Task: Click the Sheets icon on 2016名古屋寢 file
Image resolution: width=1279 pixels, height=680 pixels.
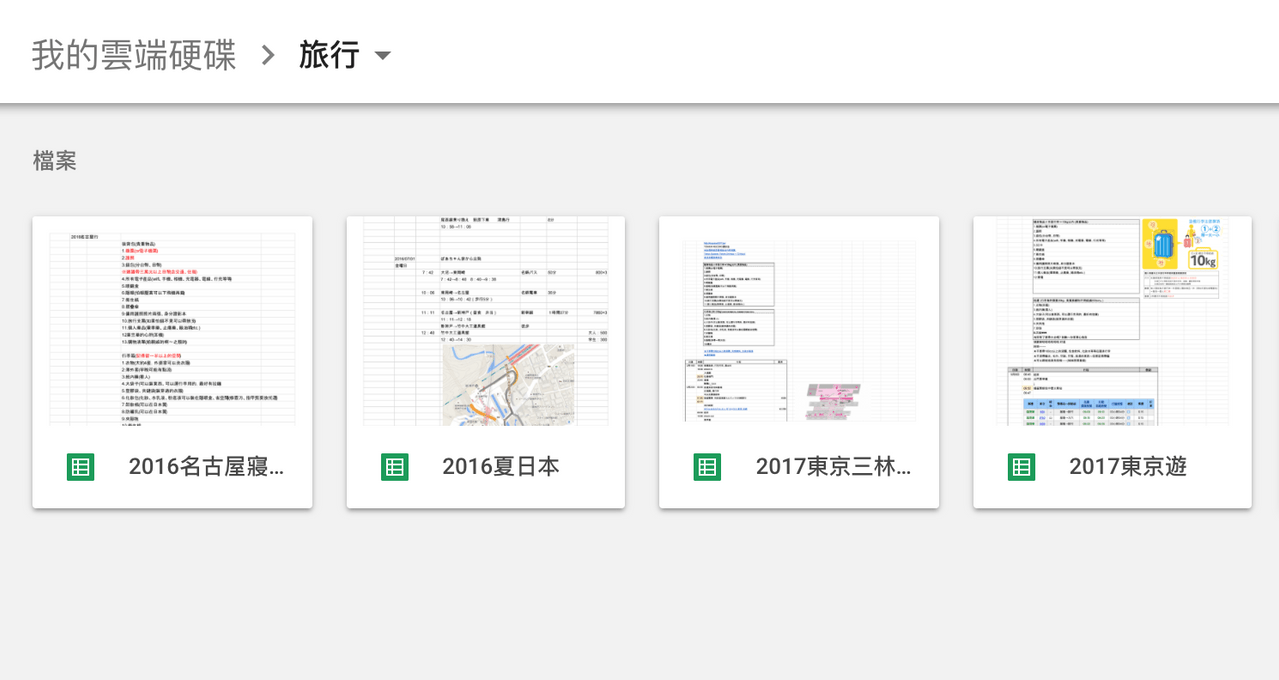Action: point(81,466)
